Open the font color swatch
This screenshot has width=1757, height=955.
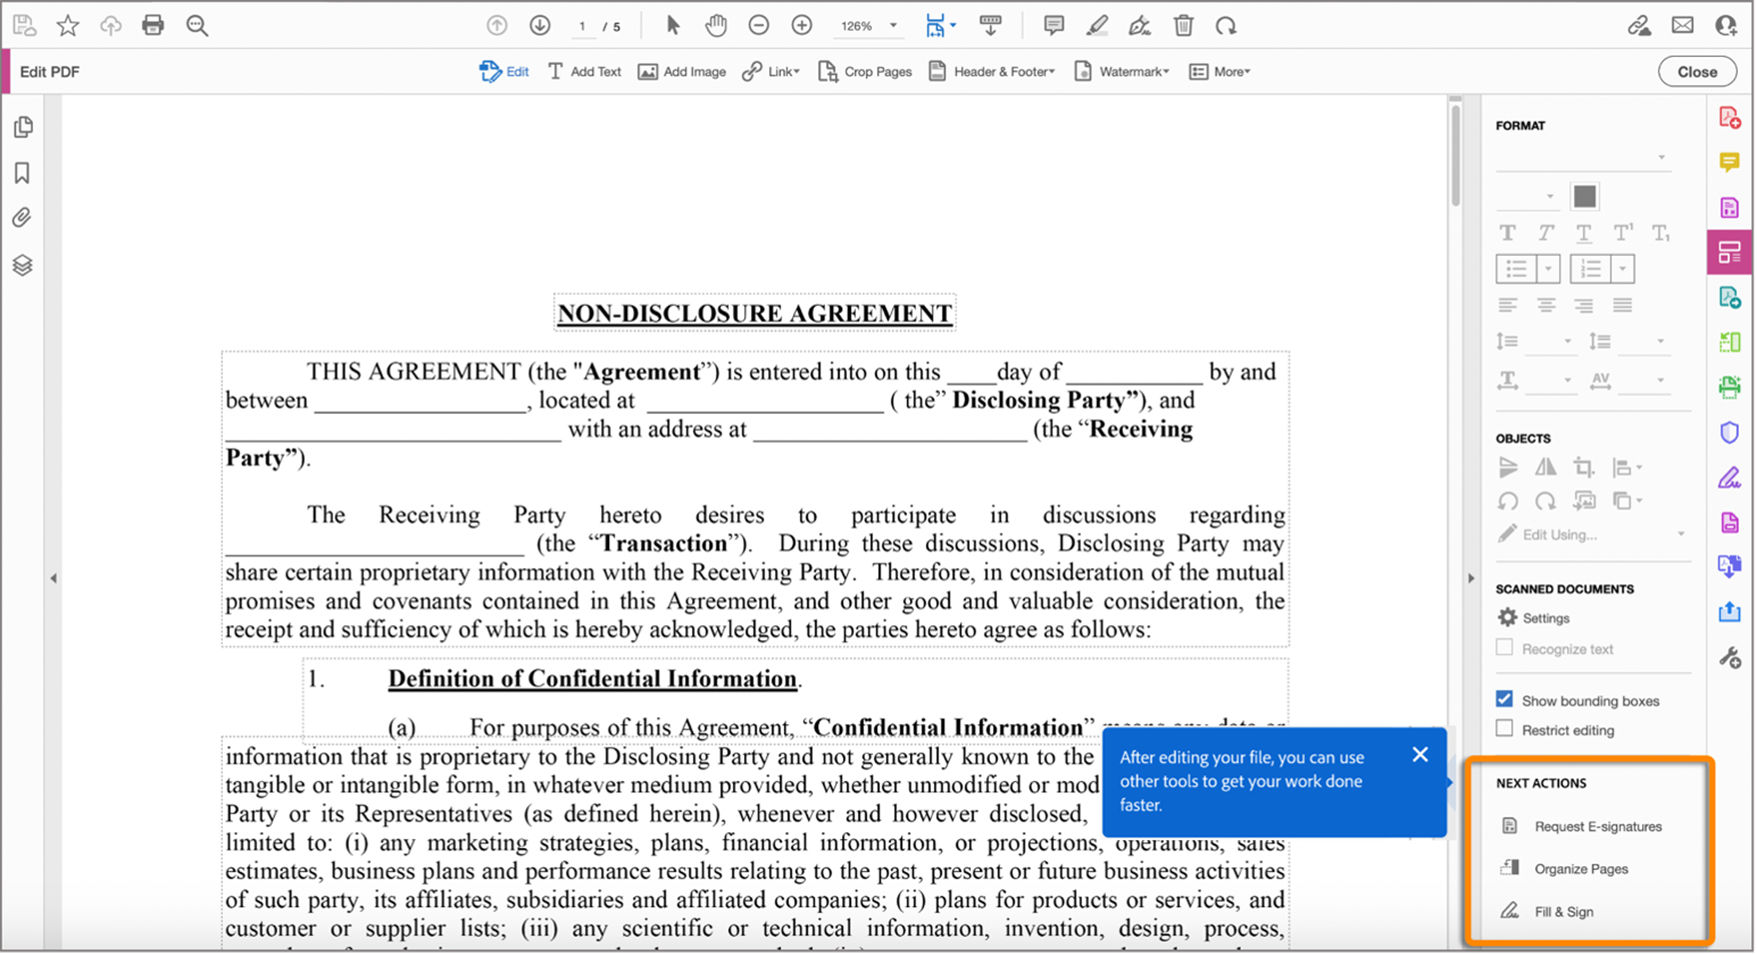(1584, 196)
